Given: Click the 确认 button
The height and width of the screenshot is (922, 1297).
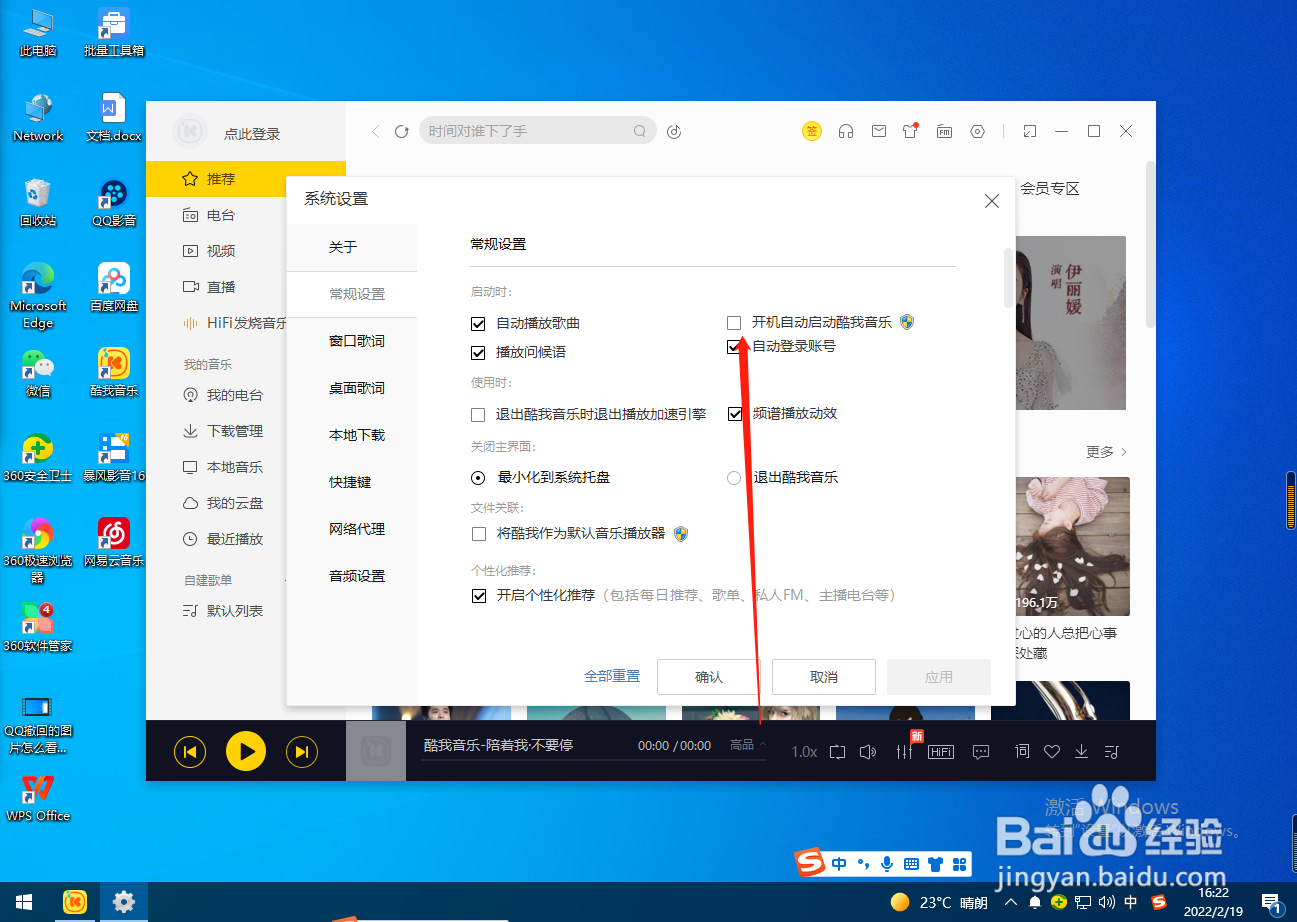Looking at the screenshot, I should [x=709, y=677].
